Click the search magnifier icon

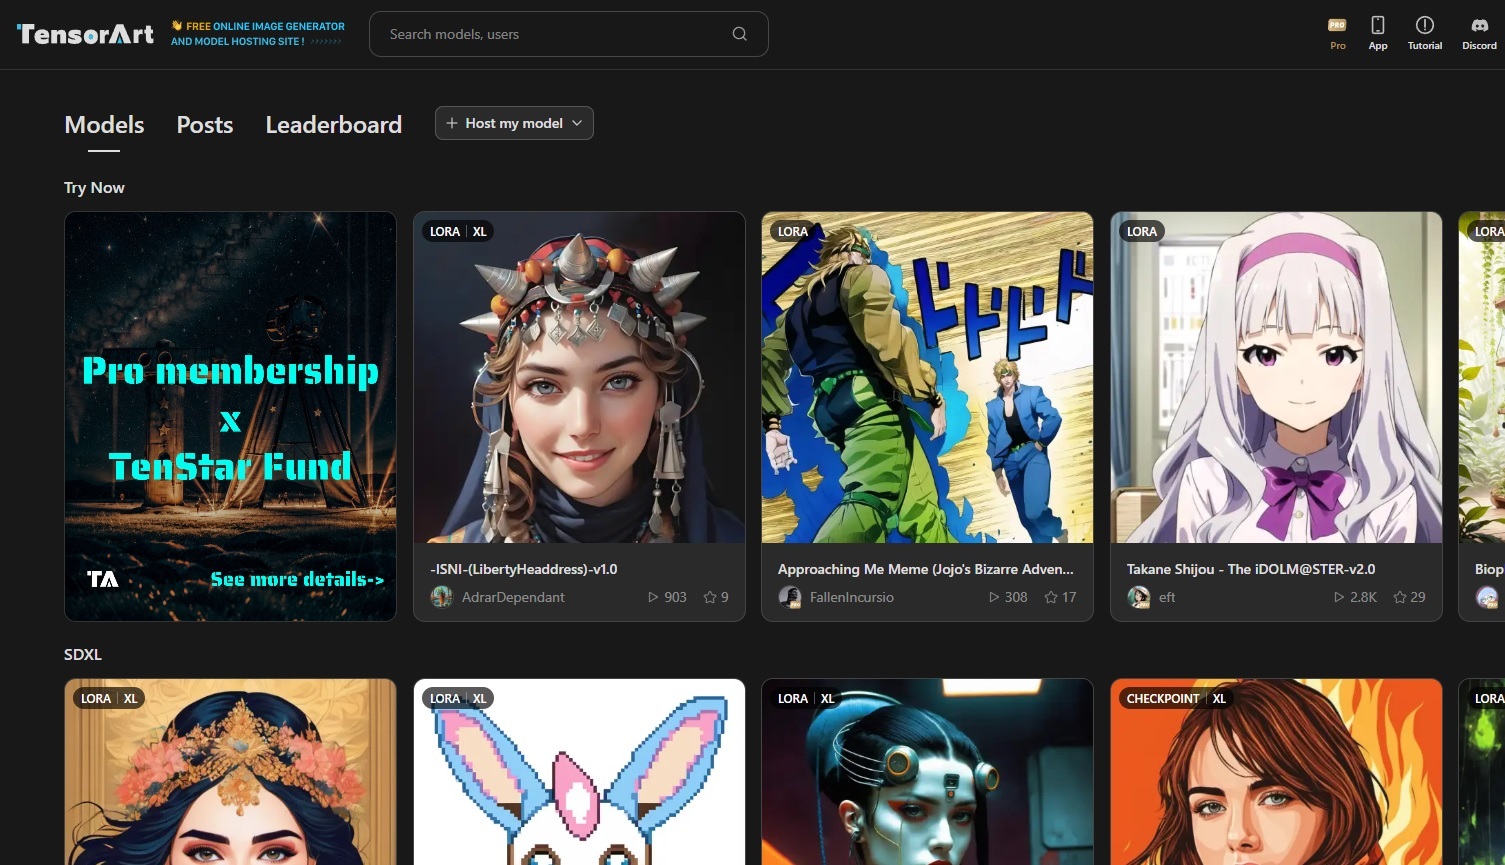coord(739,34)
